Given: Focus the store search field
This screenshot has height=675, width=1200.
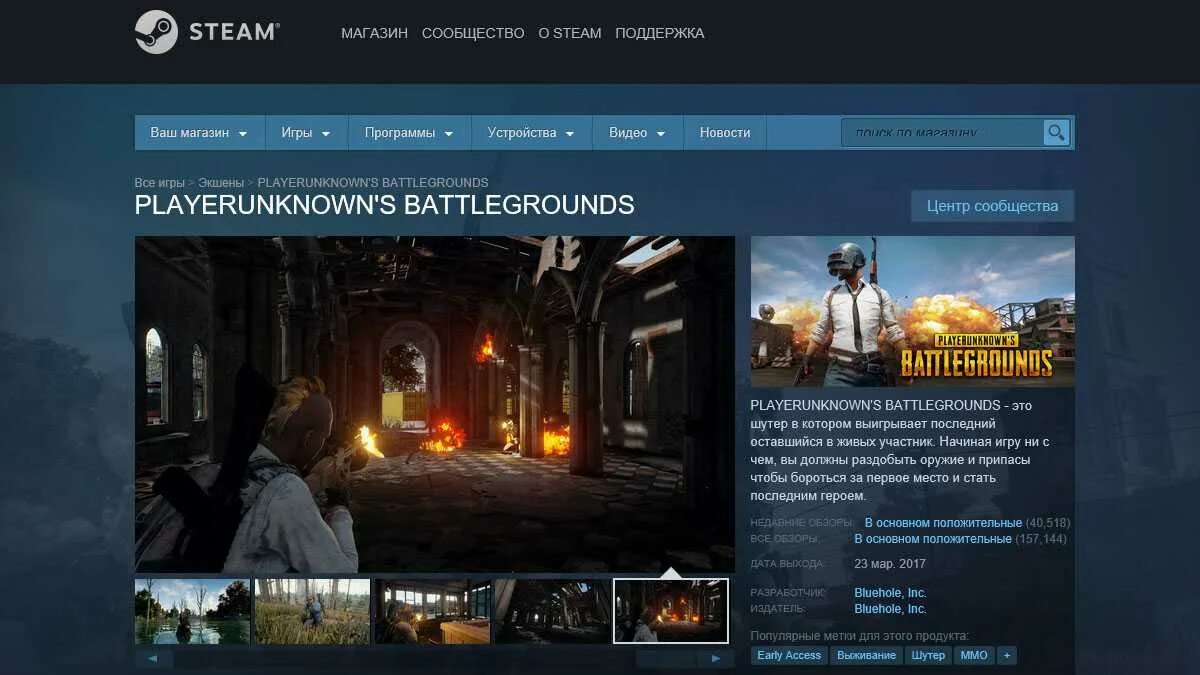Looking at the screenshot, I should click(942, 132).
